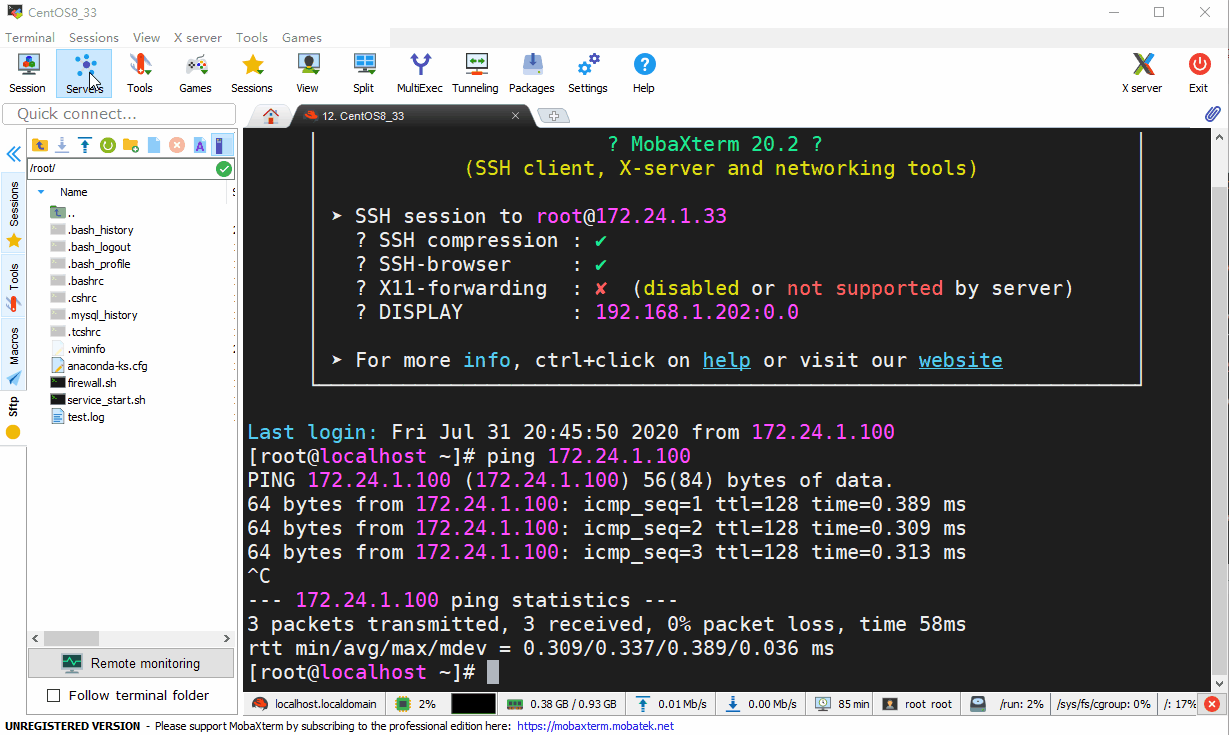Screen dimensions: 1229x735
Task: Collapse the sidebar with double chevron
Action: tap(13, 154)
